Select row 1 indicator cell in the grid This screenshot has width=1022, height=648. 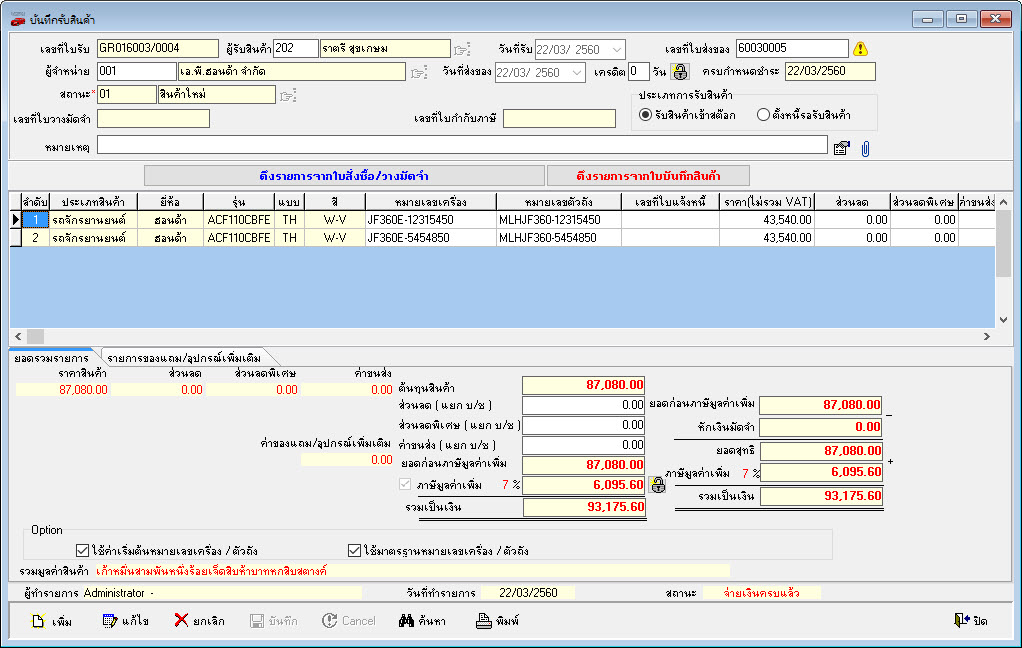16,220
